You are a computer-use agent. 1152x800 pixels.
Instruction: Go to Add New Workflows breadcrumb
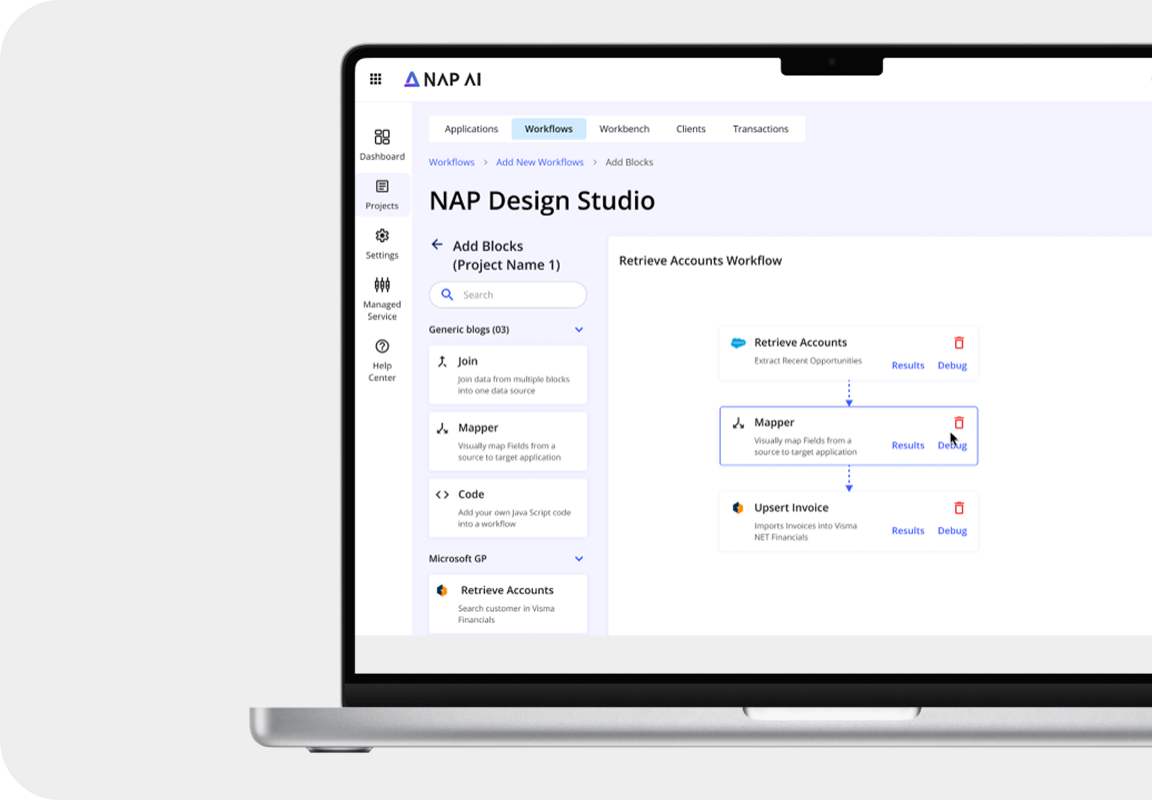539,162
